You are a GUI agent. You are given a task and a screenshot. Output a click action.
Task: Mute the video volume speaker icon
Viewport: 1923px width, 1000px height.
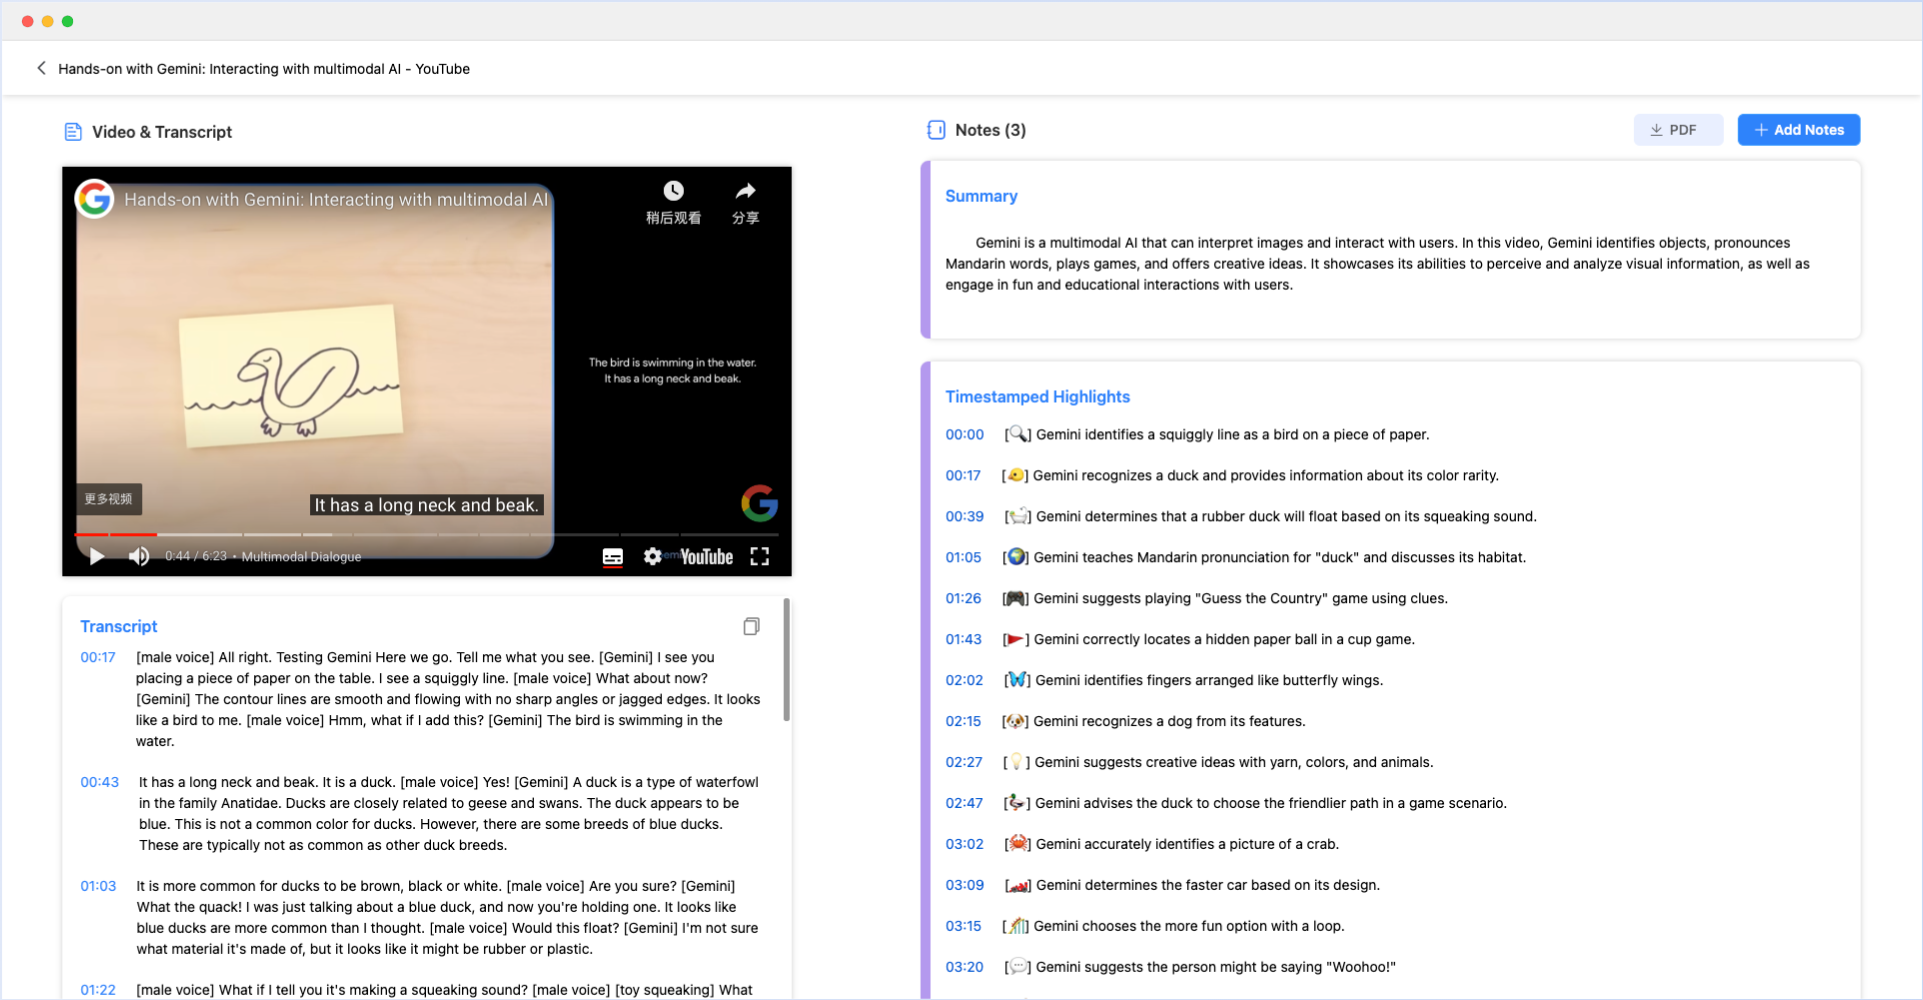139,556
